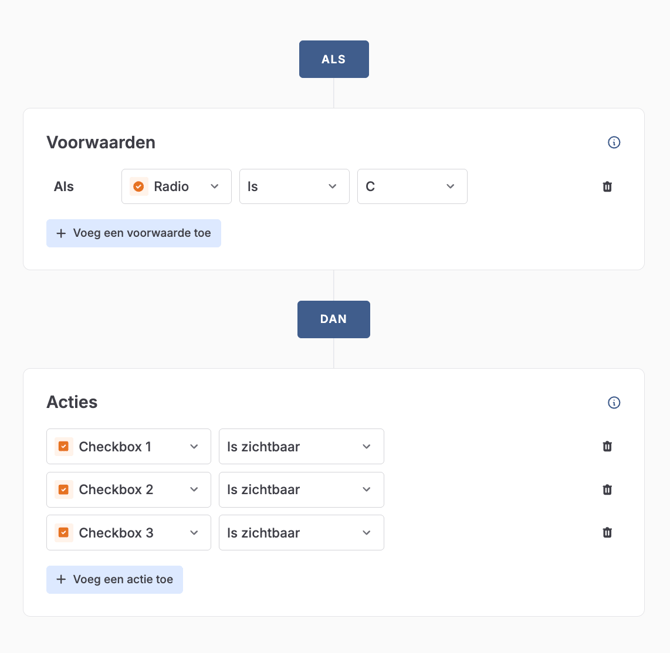
Task: Delete the Radio condition row
Action: click(607, 187)
